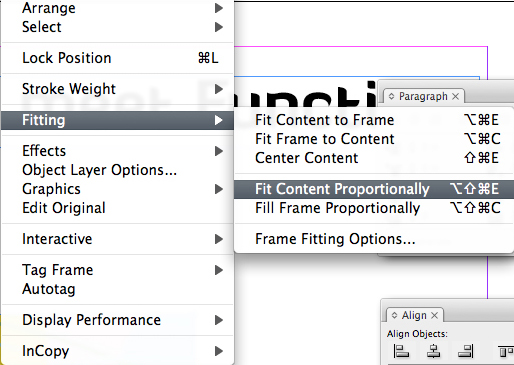Click the Align horizontal centers icon
The height and width of the screenshot is (365, 514).
pos(433,351)
